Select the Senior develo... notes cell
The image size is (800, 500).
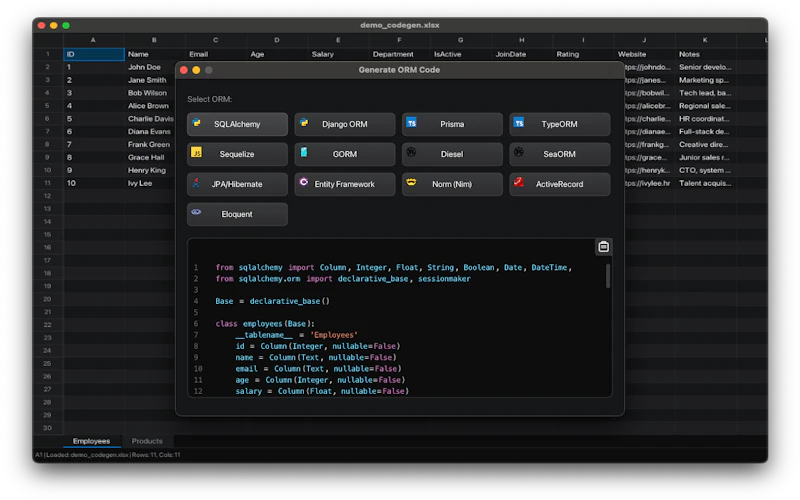coord(706,67)
